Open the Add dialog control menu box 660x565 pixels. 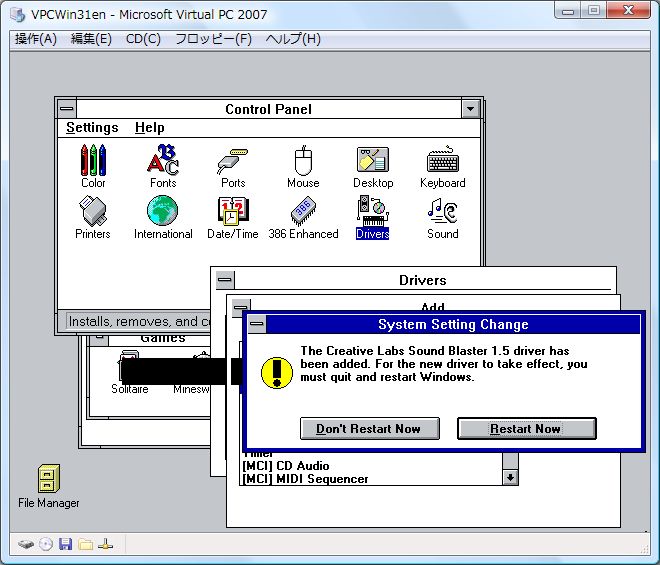241,306
